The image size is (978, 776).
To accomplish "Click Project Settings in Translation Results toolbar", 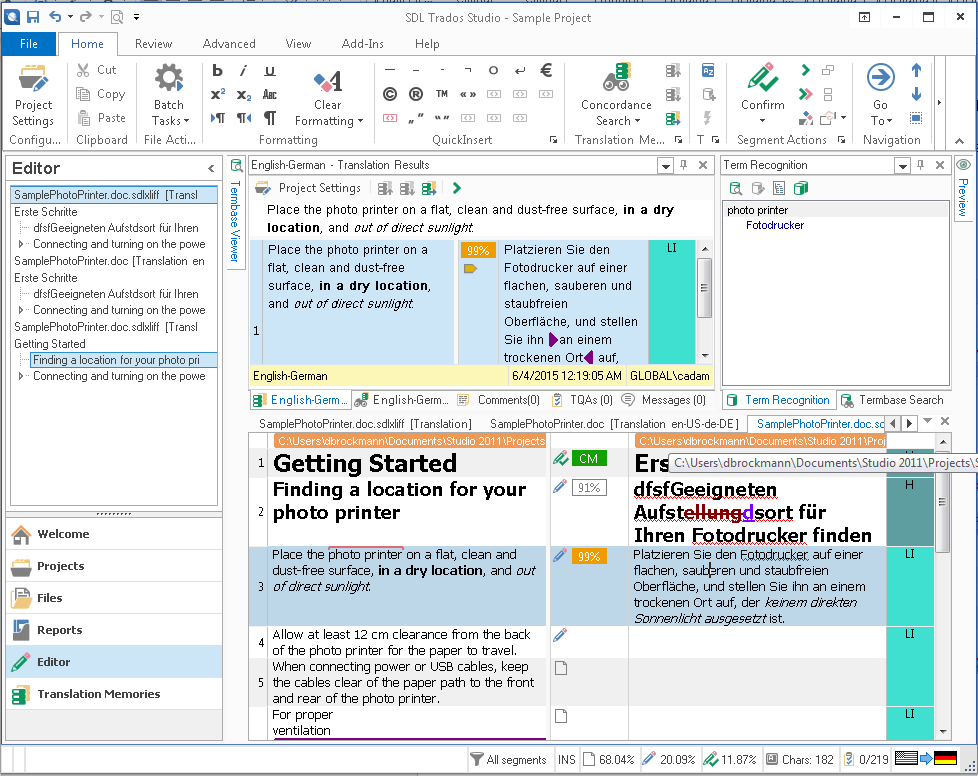I will pyautogui.click(x=308, y=188).
